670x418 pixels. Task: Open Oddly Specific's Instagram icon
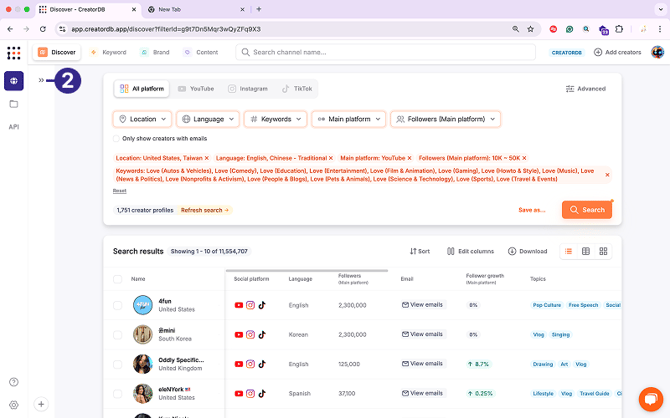coord(250,364)
